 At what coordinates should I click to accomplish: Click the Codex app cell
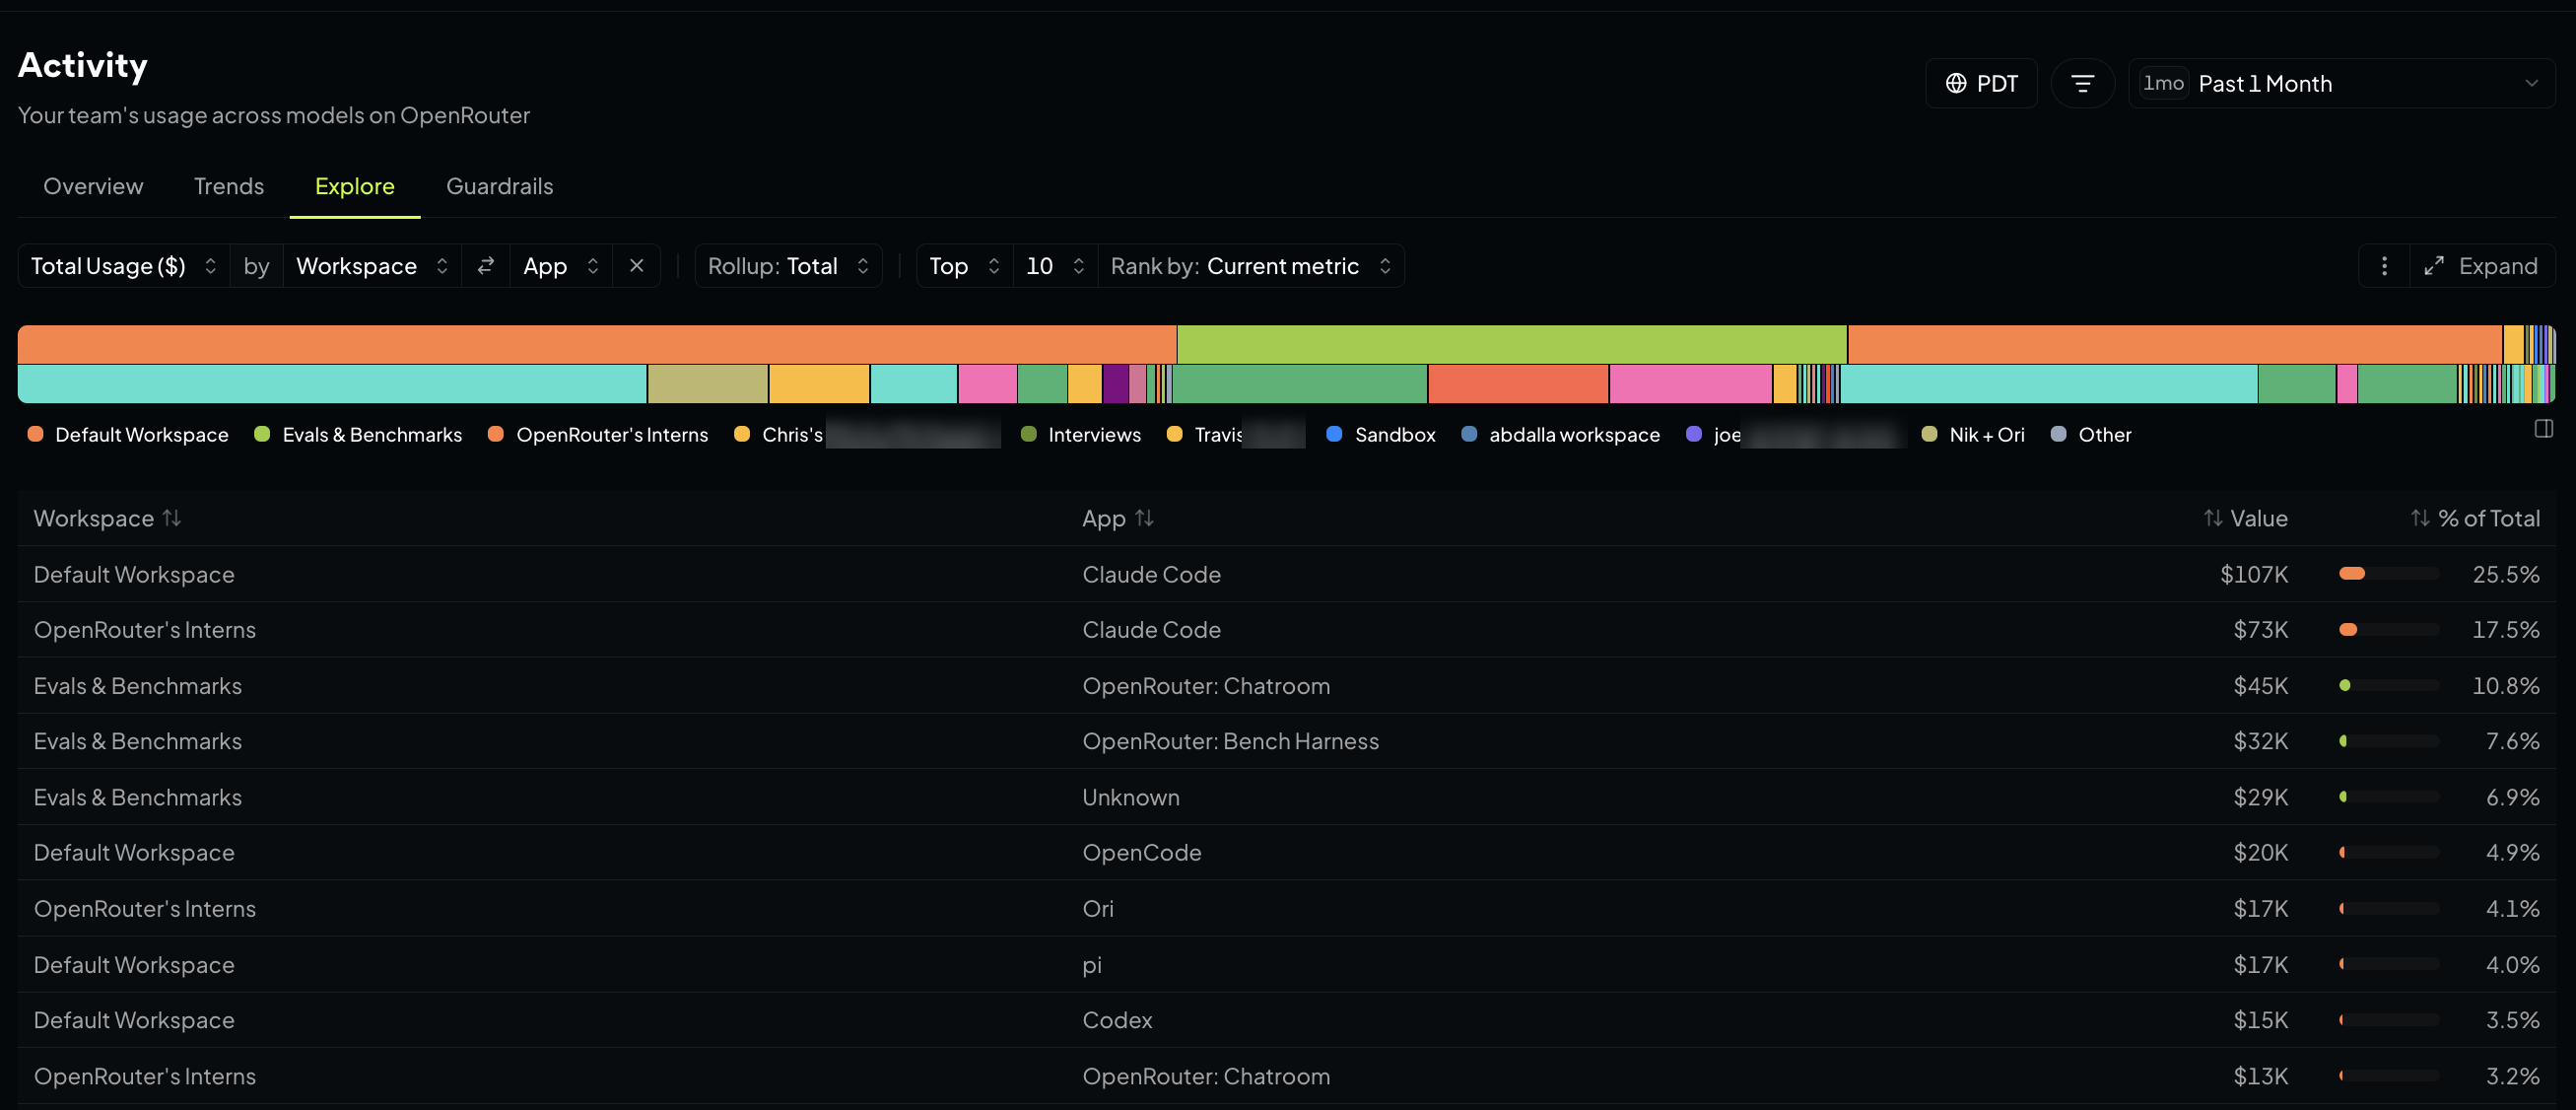[1117, 1020]
